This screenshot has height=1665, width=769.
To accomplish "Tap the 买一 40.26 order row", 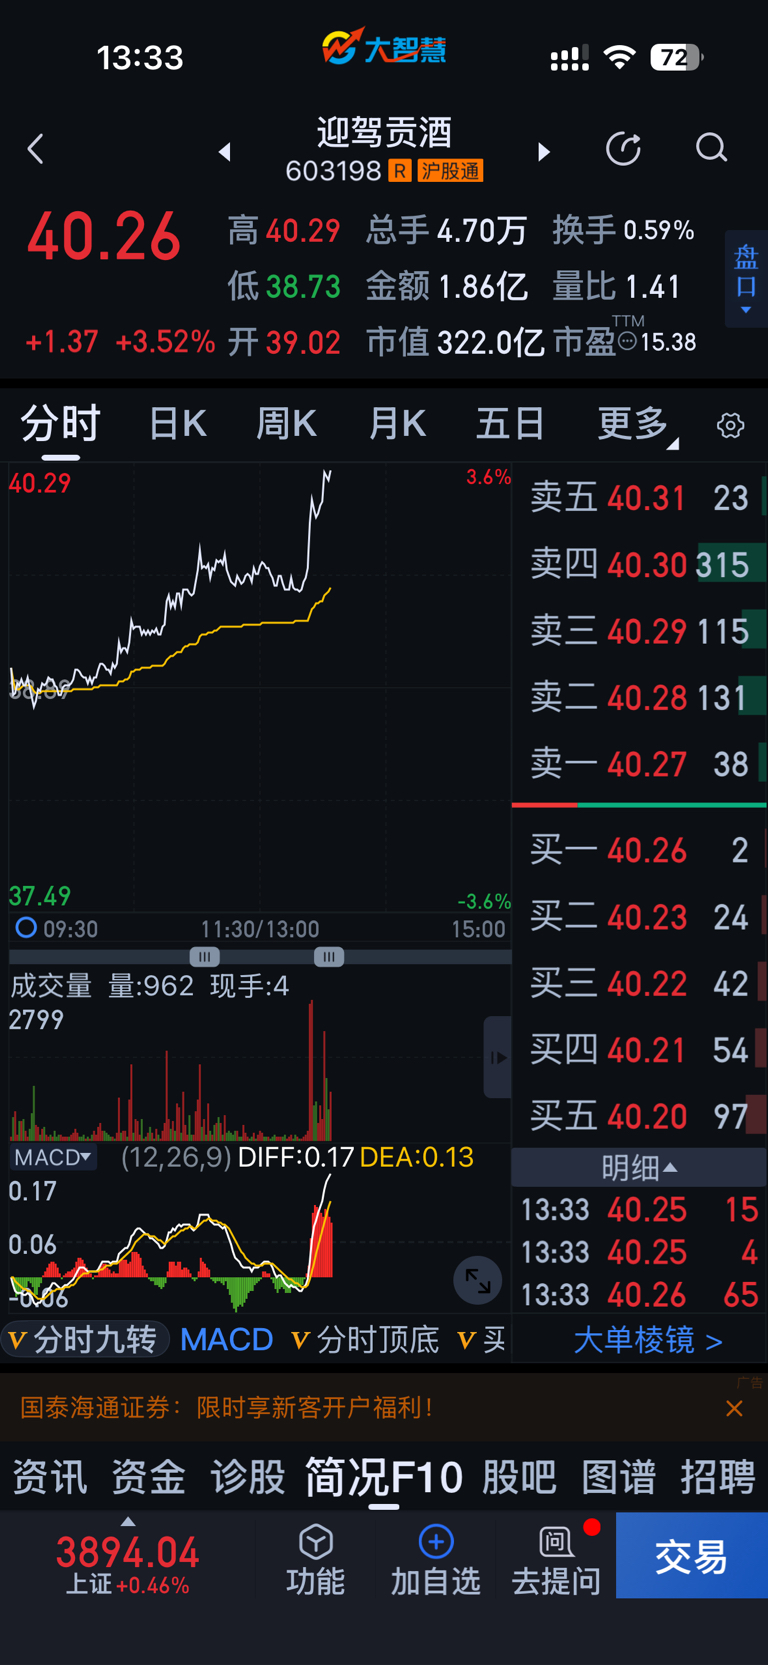I will 639,850.
